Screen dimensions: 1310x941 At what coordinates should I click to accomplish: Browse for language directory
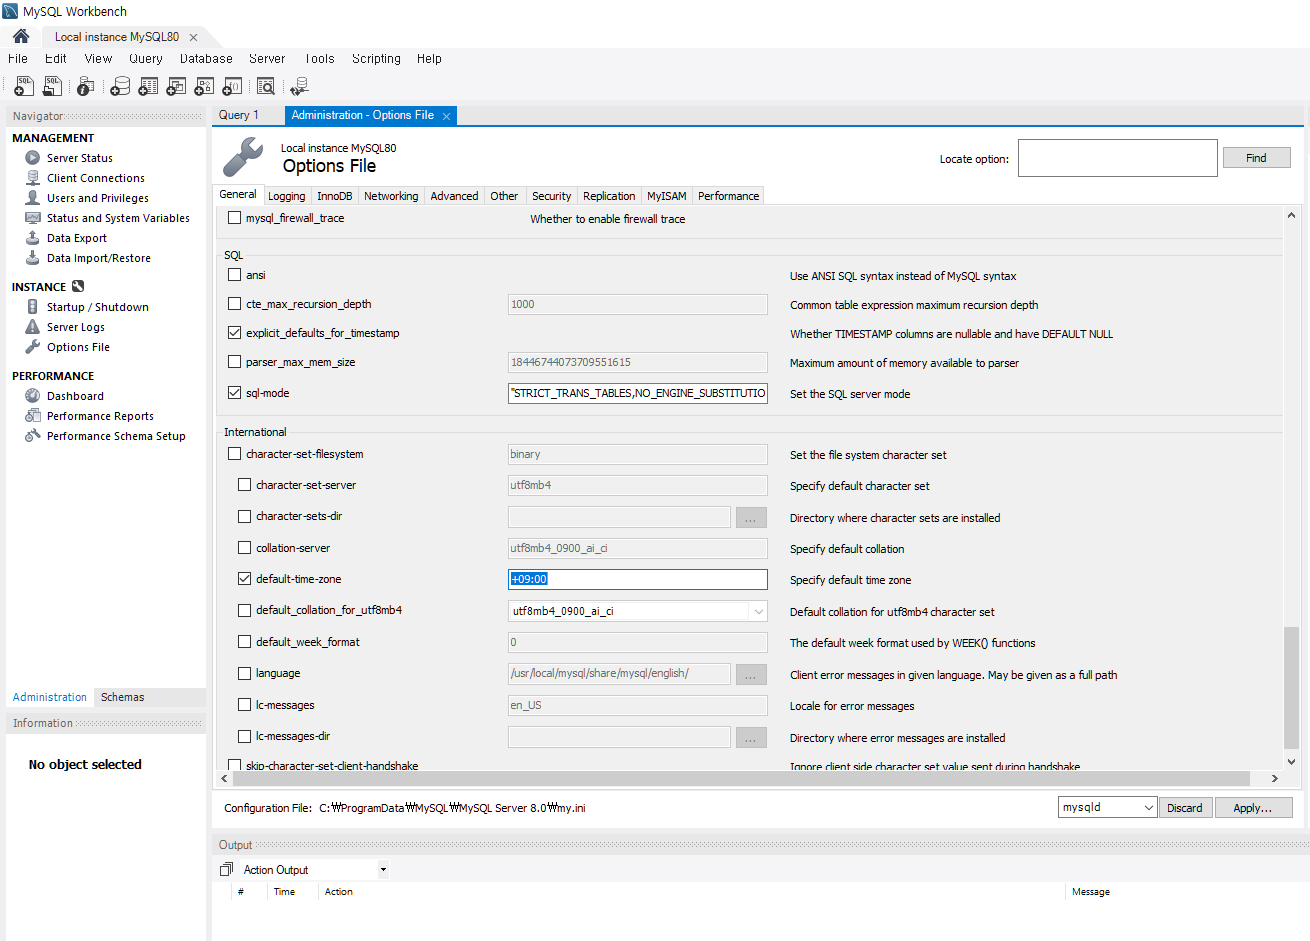pos(751,674)
